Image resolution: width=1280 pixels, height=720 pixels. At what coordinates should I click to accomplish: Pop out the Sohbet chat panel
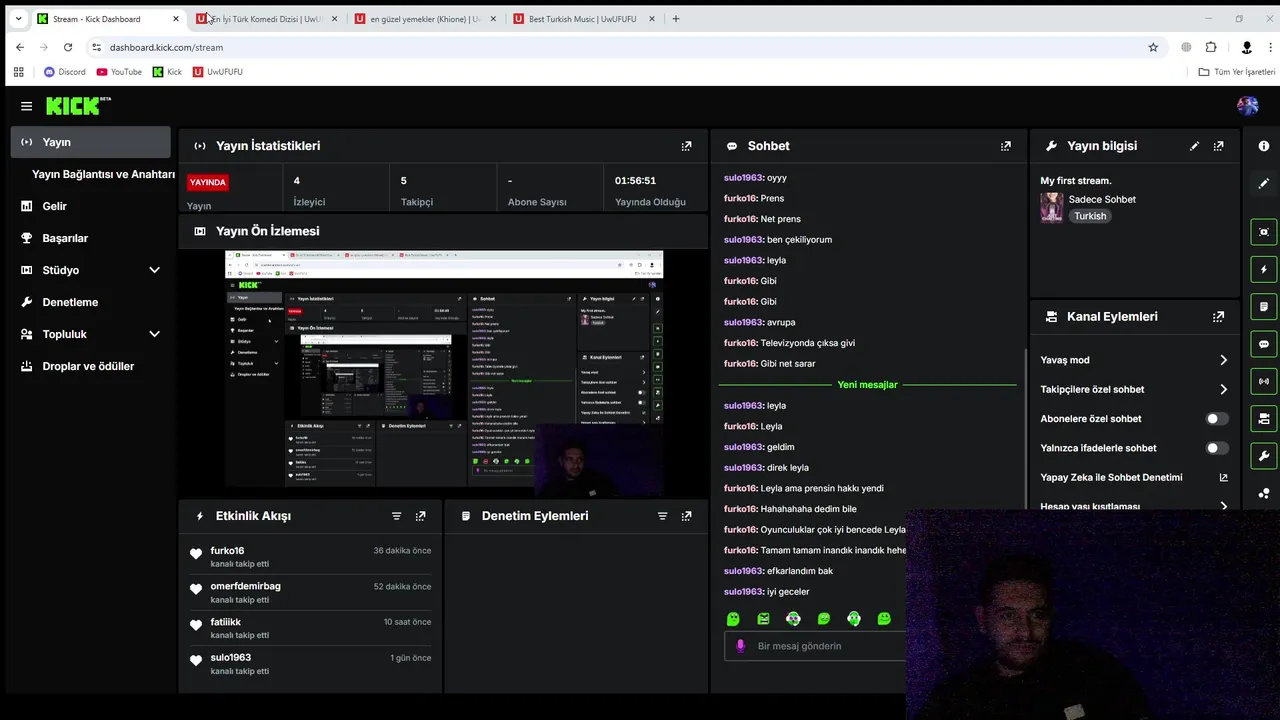(1006, 146)
